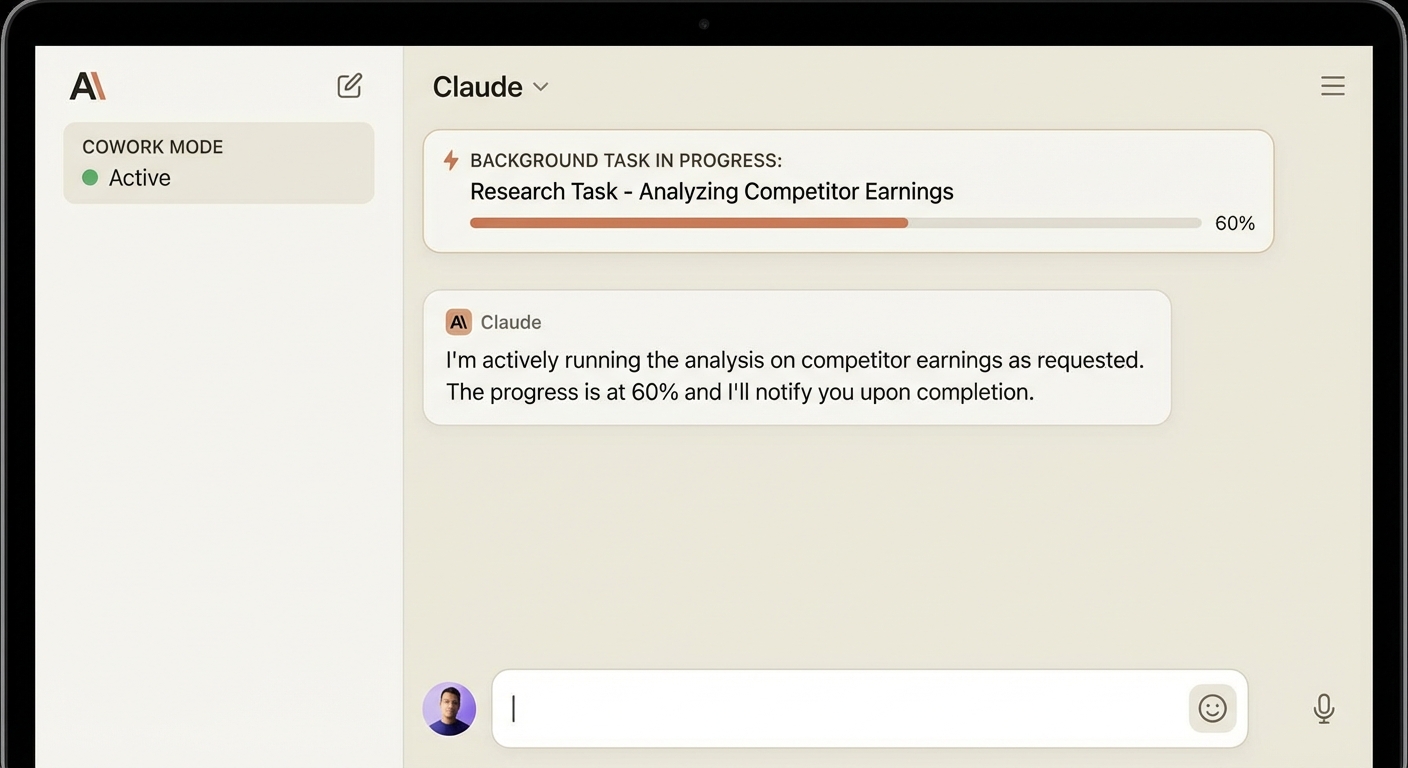Click your profile avatar beside the input field
The height and width of the screenshot is (768, 1408).
pos(449,708)
